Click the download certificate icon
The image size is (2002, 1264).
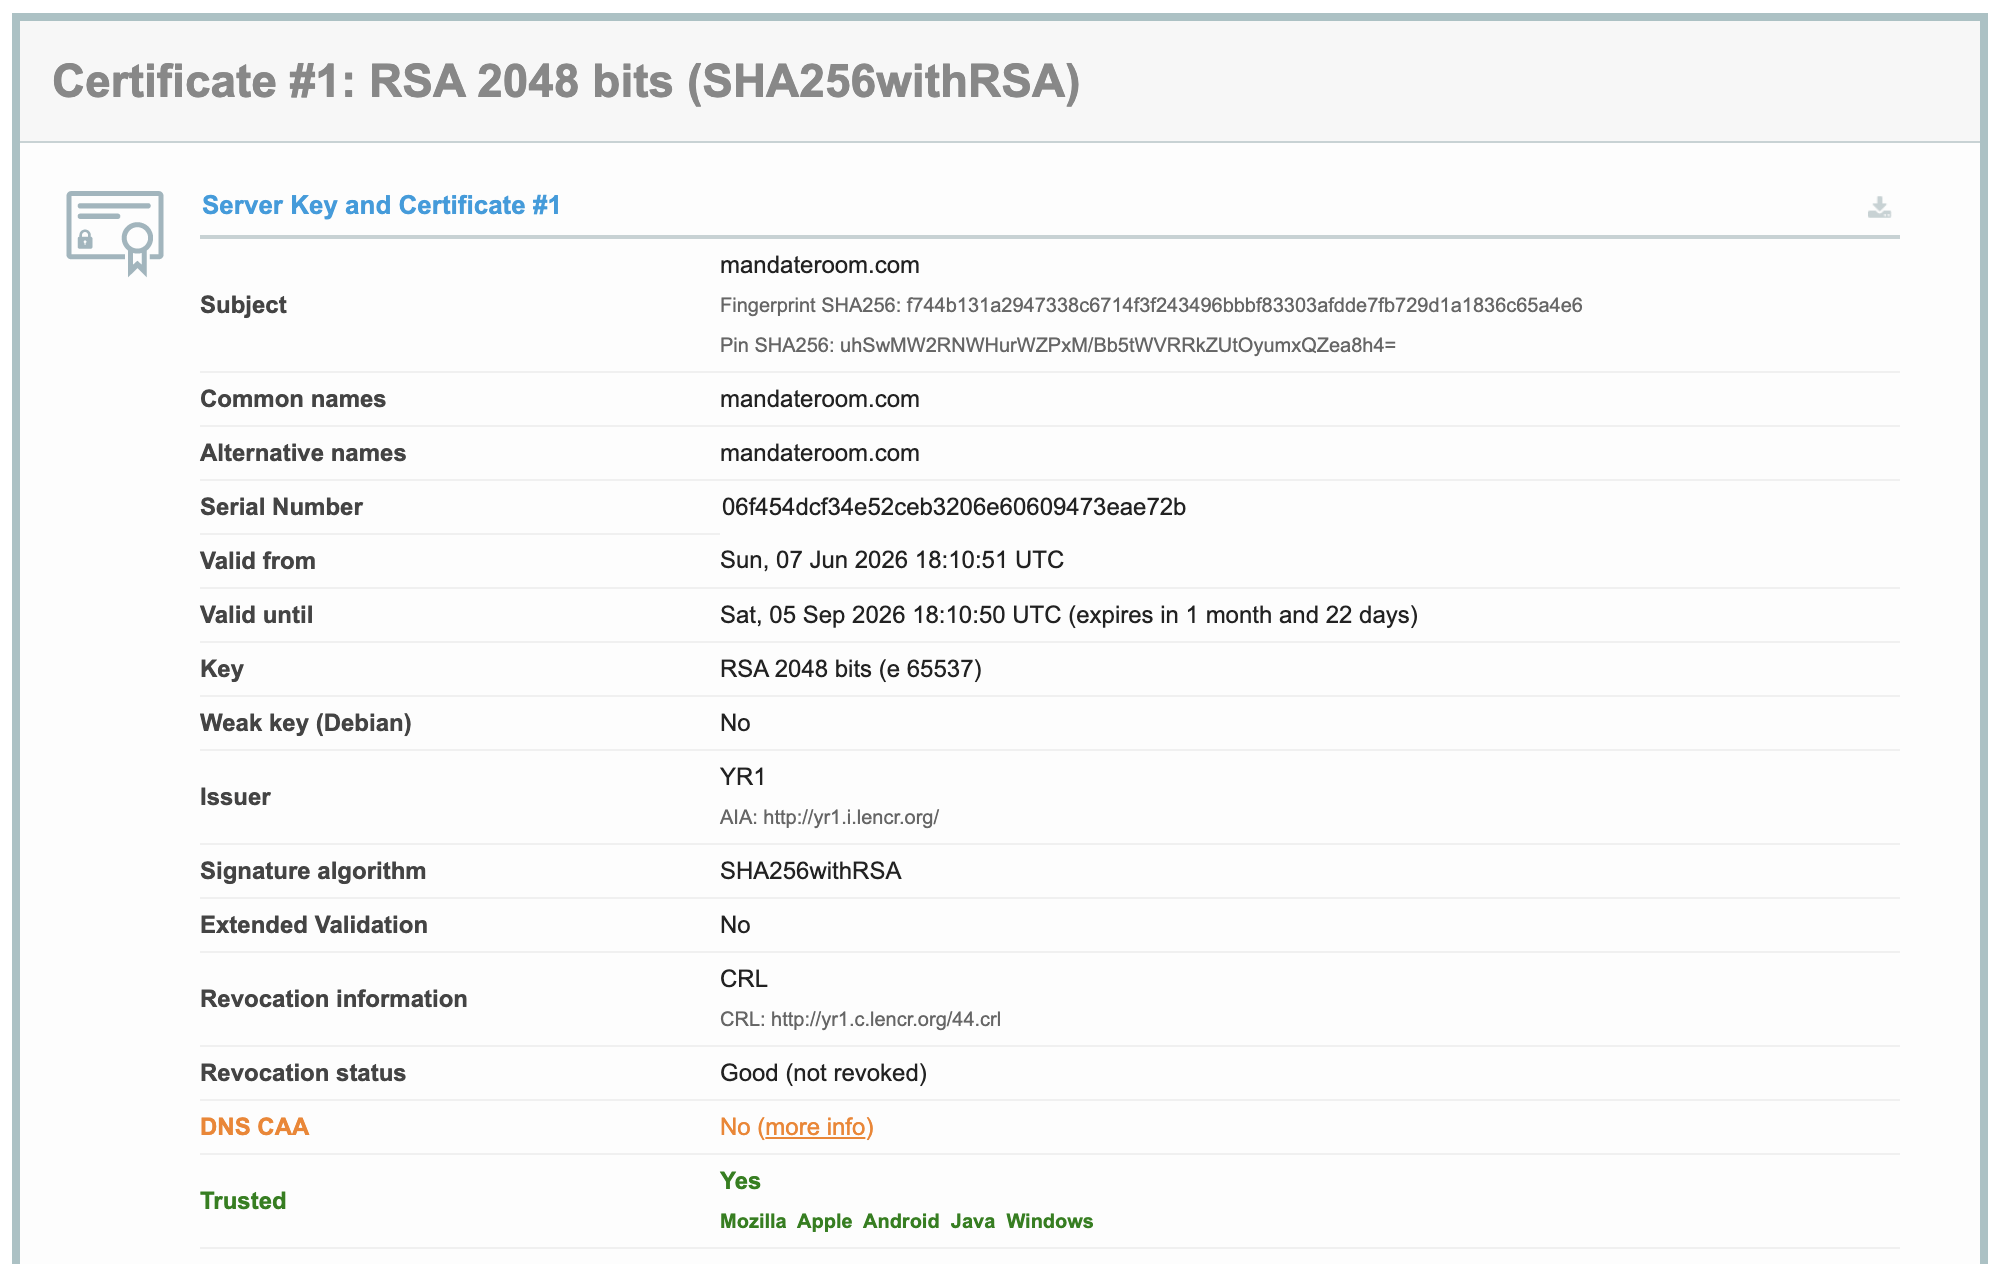point(1879,207)
